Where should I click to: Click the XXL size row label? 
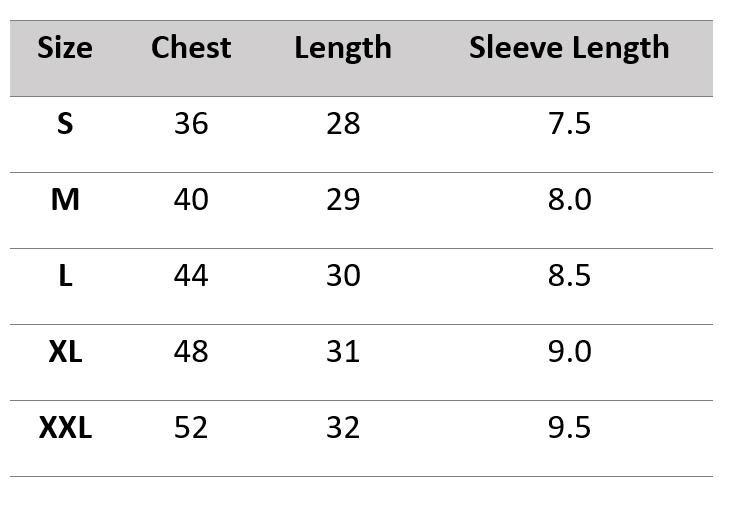(65, 428)
